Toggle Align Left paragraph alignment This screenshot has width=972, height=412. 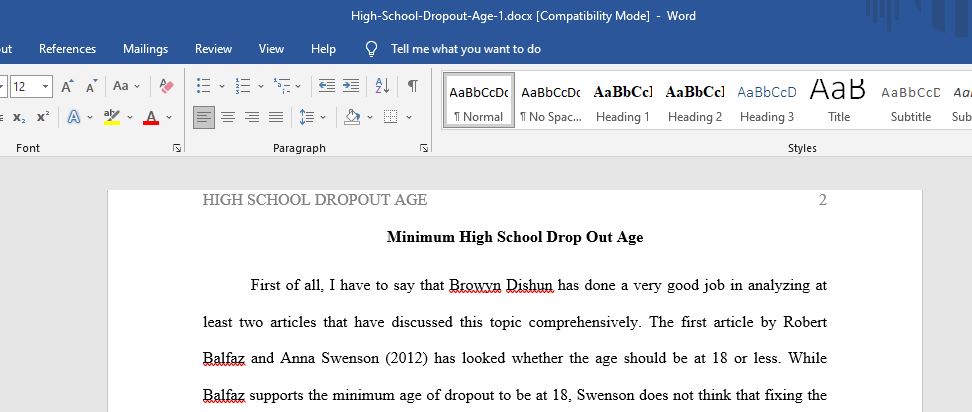204,117
